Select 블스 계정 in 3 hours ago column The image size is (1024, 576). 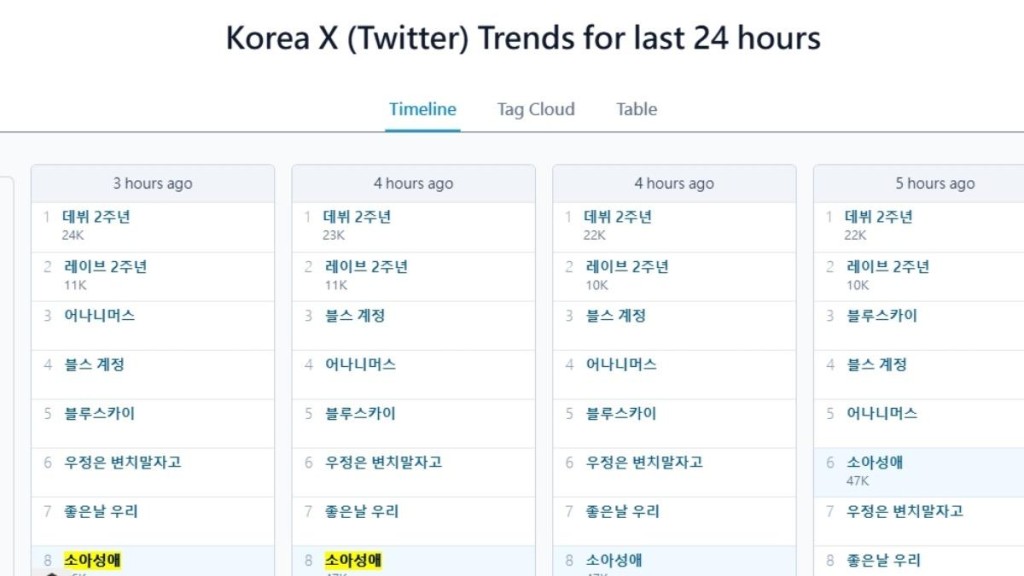click(94, 364)
